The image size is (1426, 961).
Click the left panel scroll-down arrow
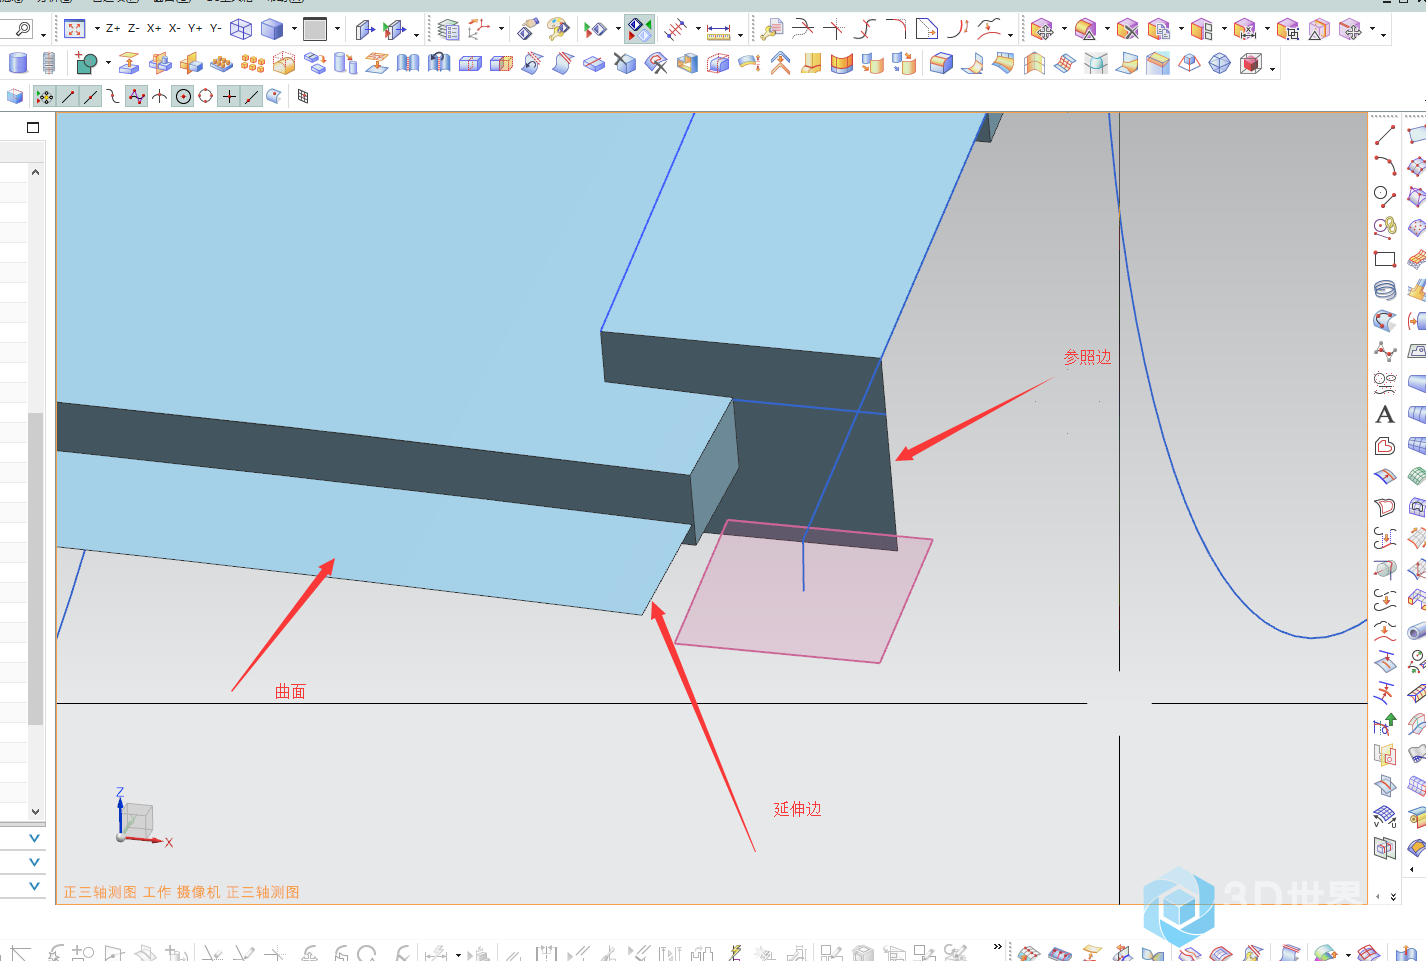pos(36,812)
